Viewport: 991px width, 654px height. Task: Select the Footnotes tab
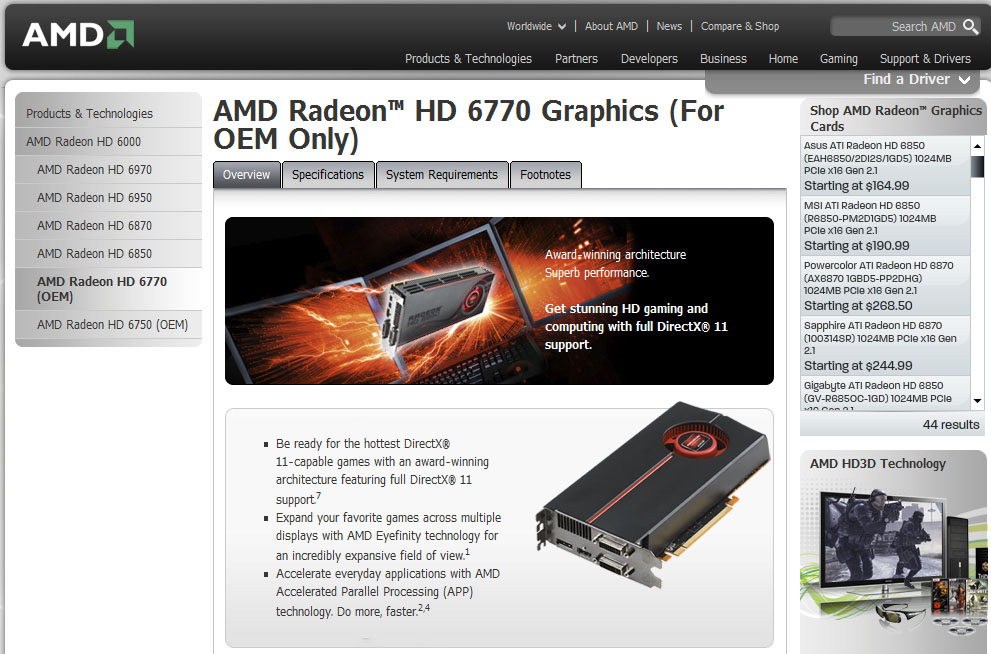tap(545, 175)
